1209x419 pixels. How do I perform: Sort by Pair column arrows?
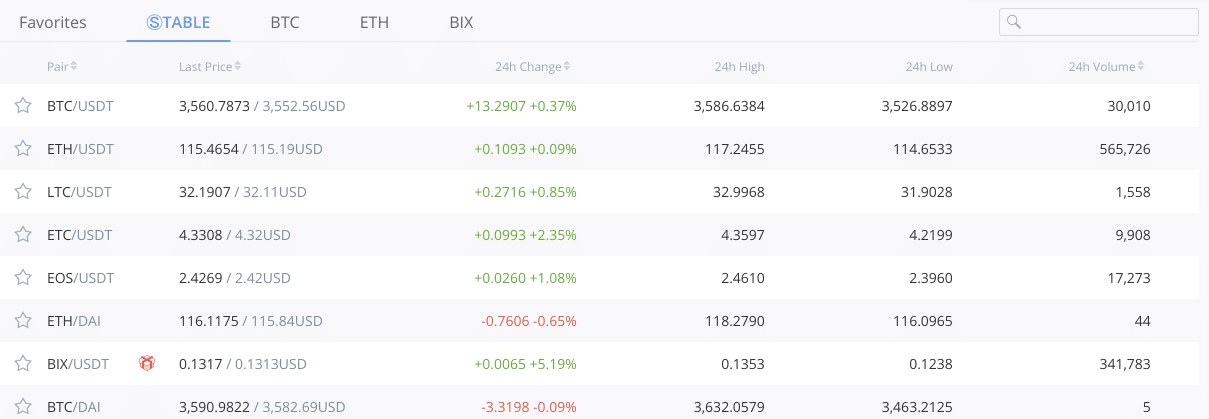74,67
